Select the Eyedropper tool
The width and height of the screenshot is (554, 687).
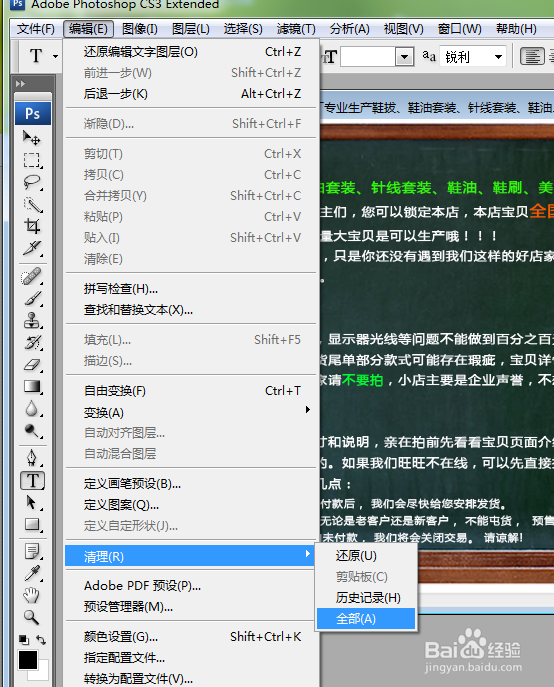coord(32,574)
